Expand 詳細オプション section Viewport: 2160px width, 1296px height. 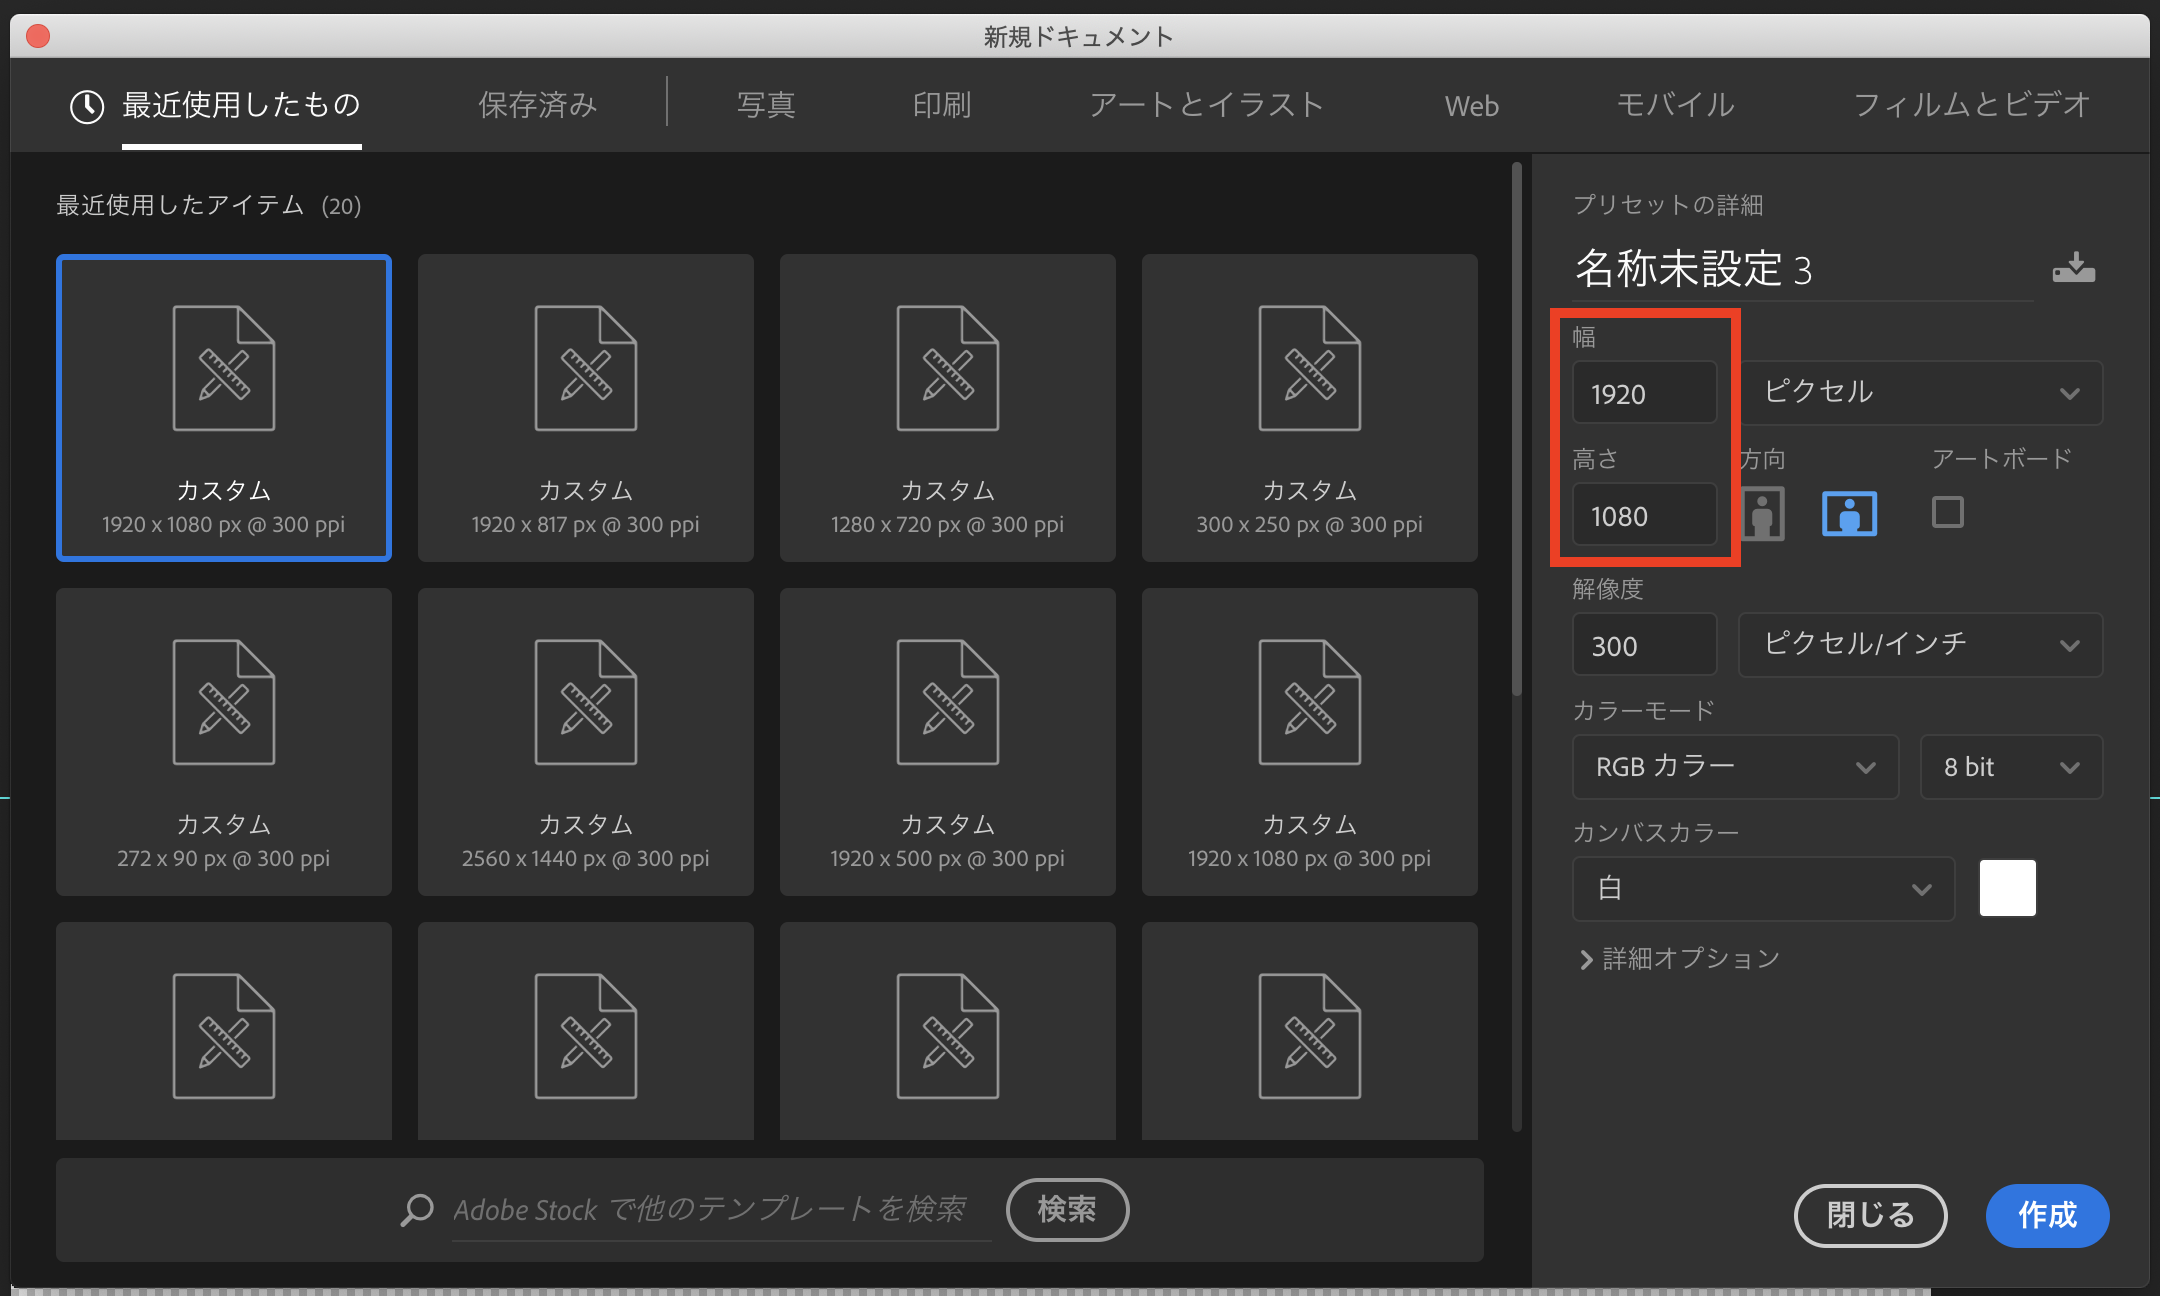(x=1680, y=959)
